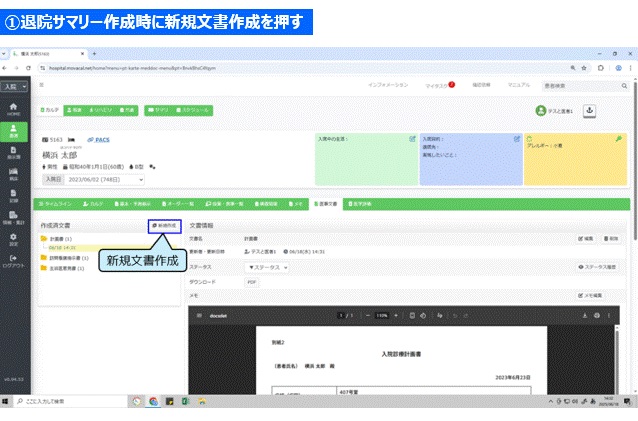Click the small link icon after blood type
The image size is (638, 421).
click(x=152, y=167)
